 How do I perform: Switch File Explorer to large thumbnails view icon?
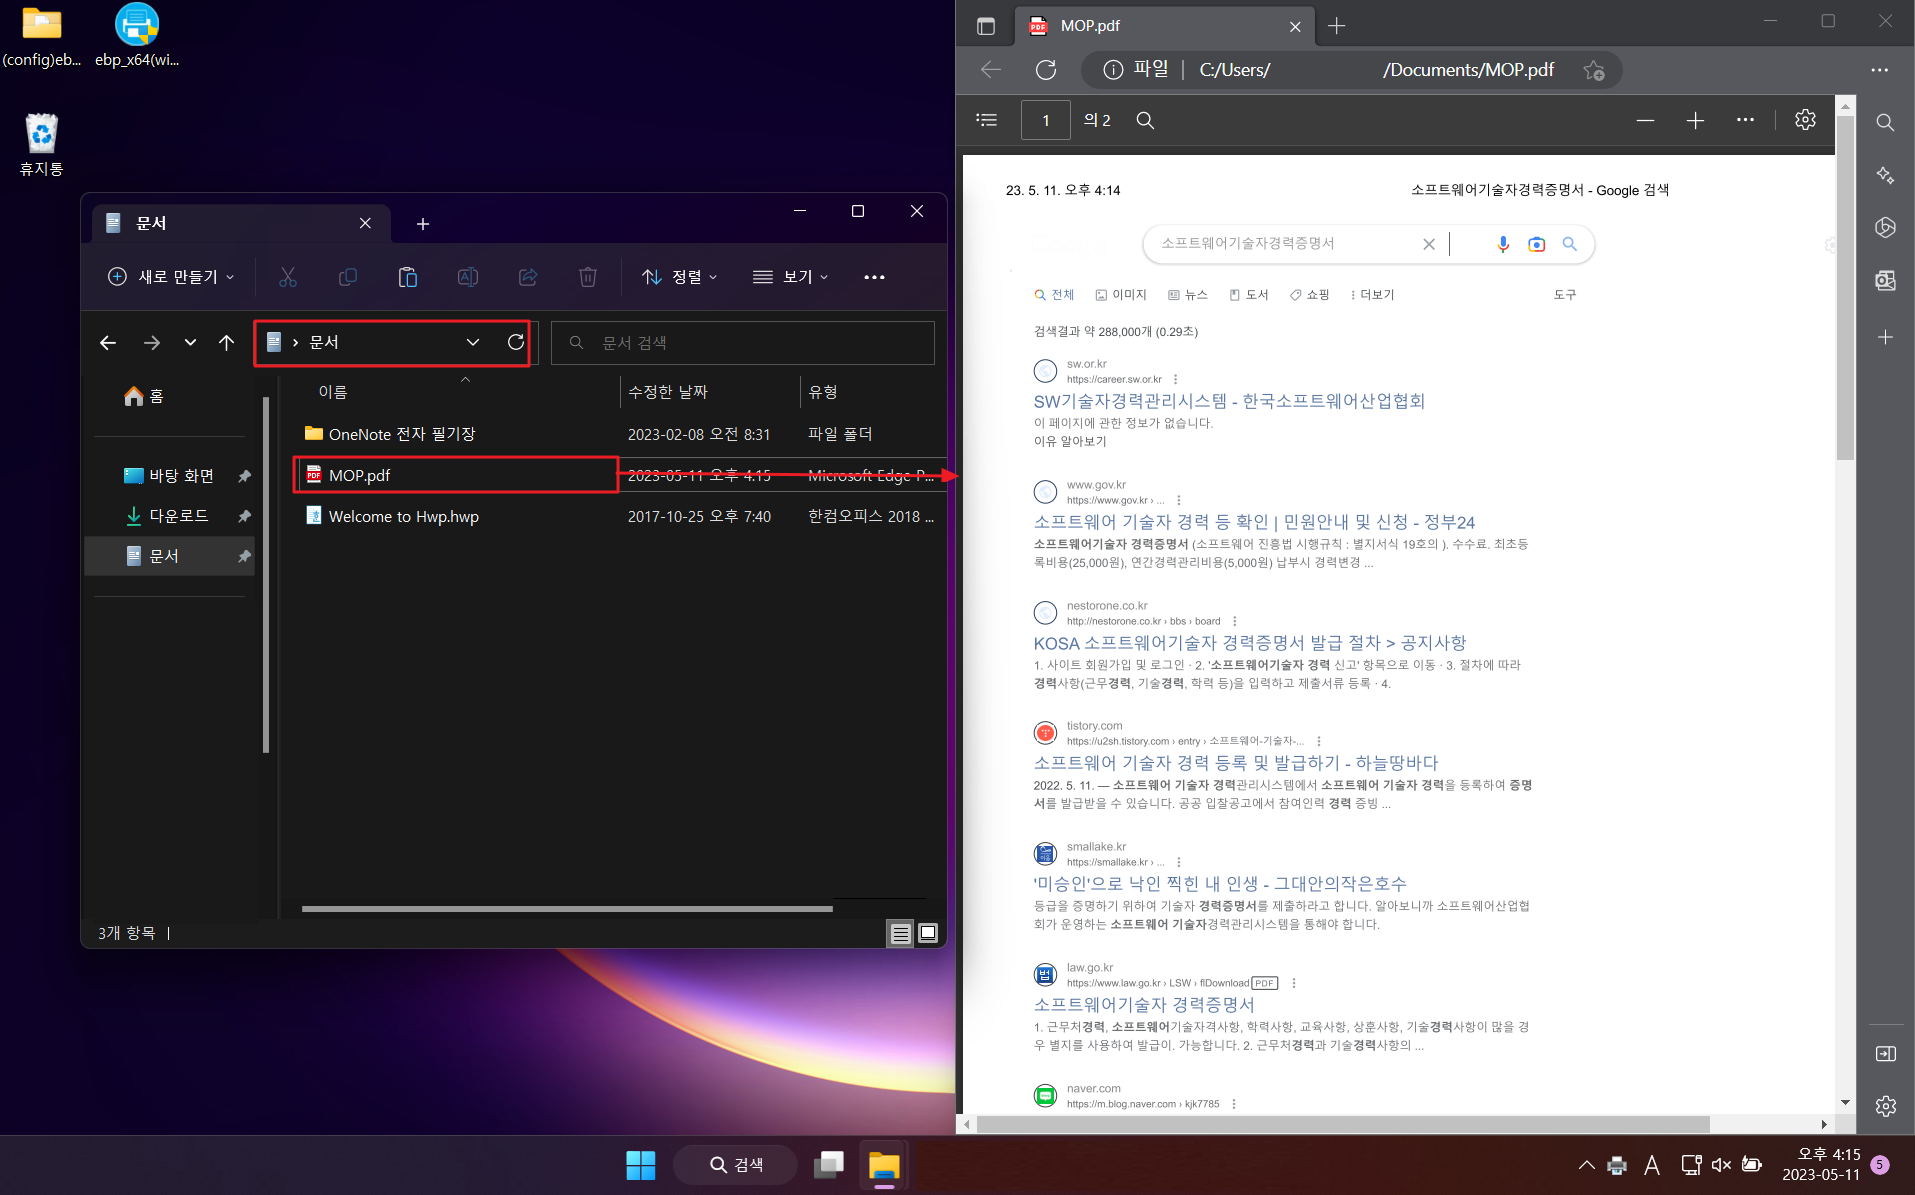pos(928,933)
